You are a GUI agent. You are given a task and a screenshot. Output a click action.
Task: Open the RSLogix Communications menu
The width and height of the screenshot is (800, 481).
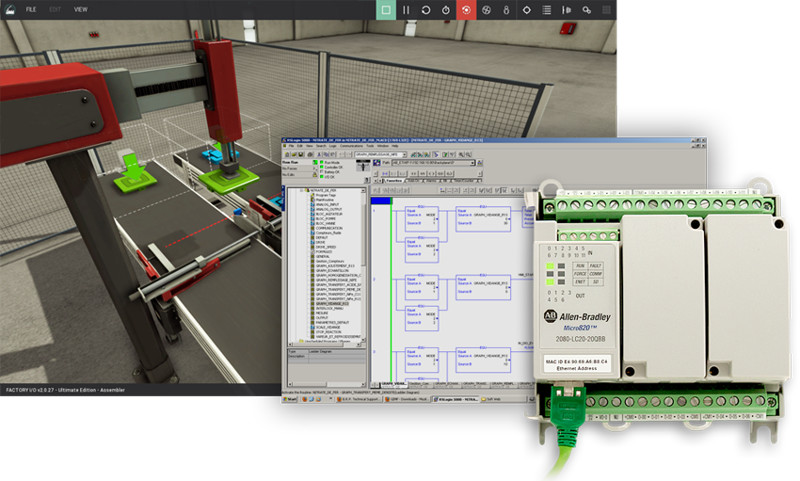click(x=352, y=146)
